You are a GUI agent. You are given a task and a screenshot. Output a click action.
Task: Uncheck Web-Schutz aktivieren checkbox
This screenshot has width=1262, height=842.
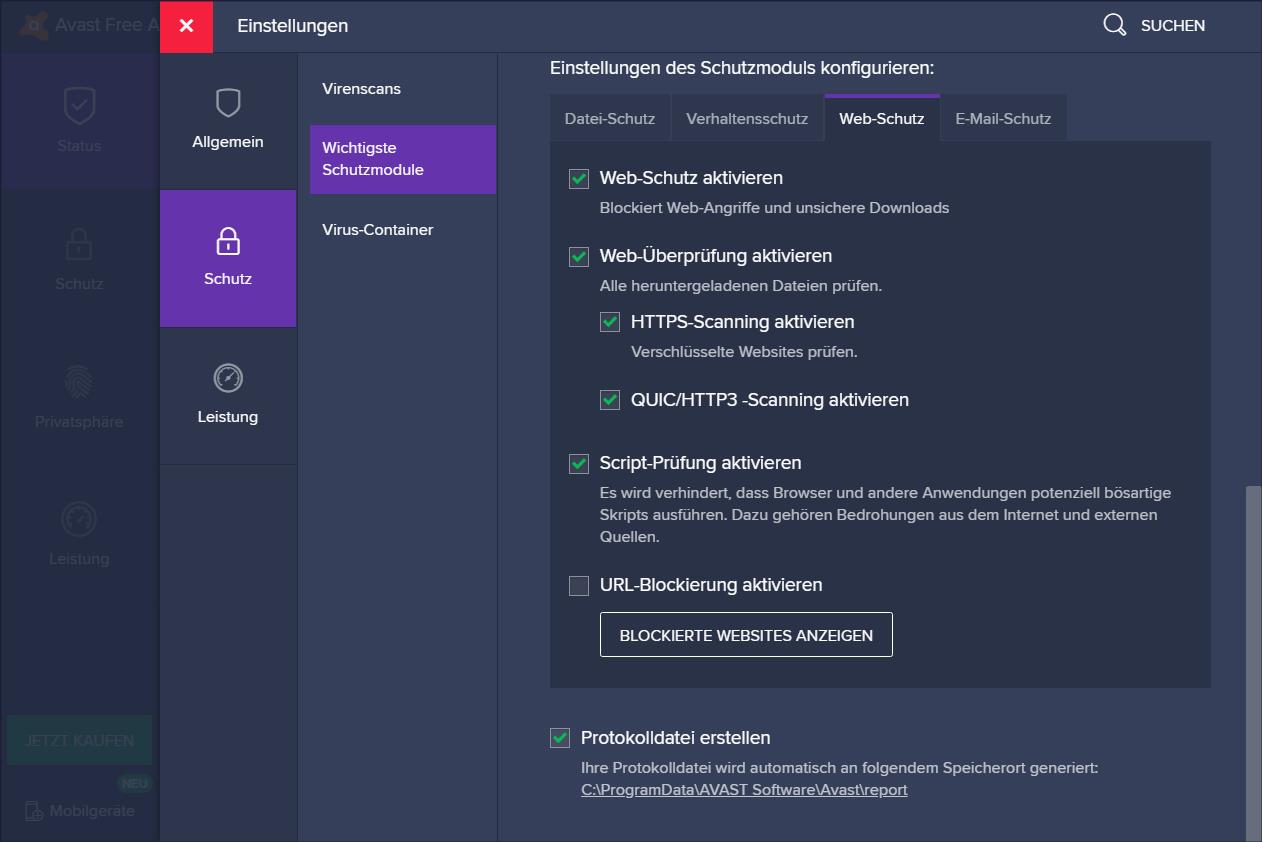click(579, 179)
